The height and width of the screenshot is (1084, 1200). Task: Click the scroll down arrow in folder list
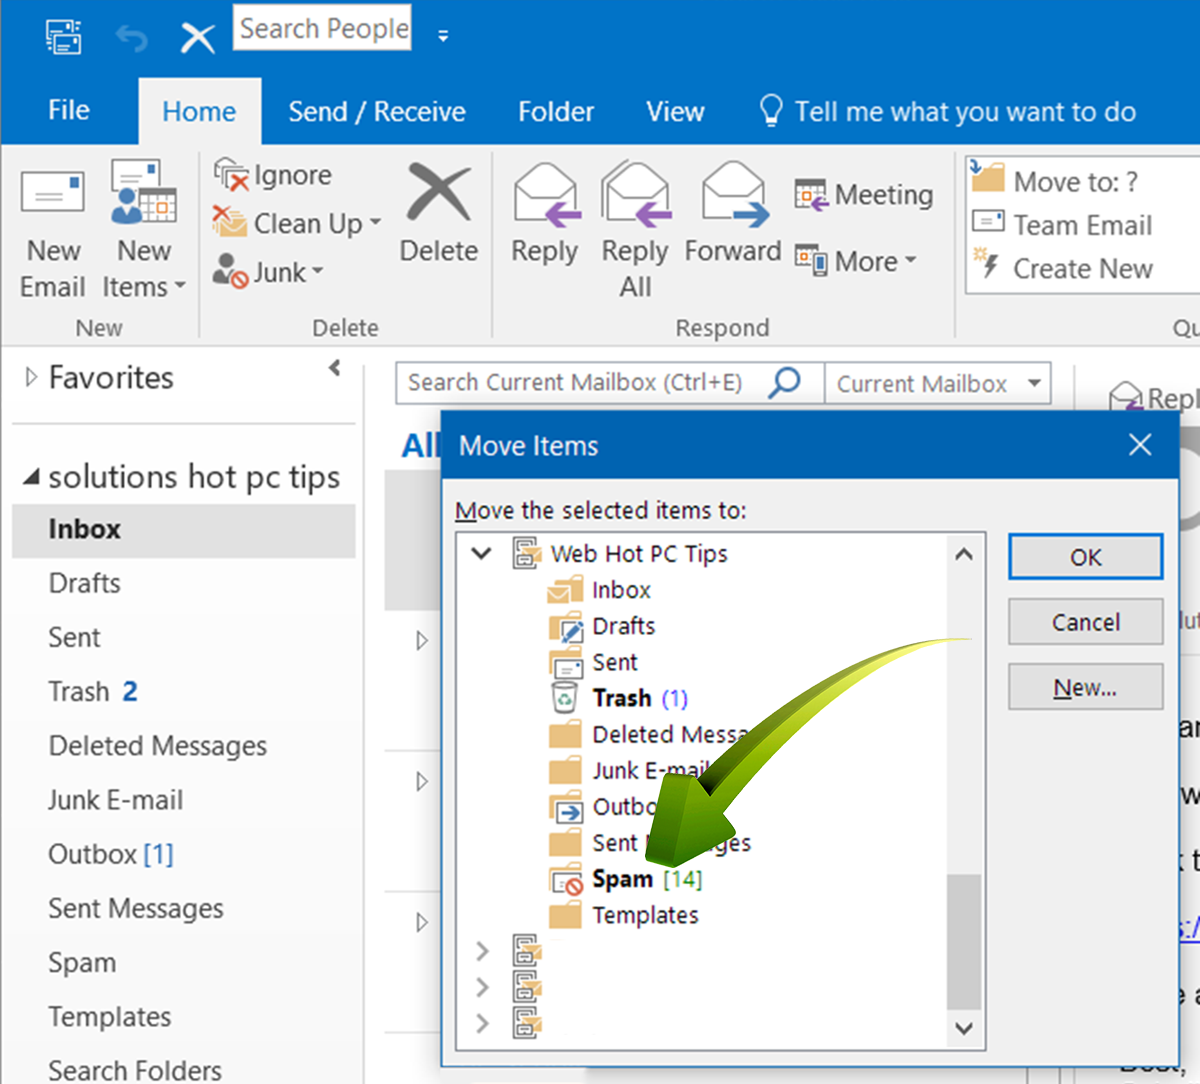click(x=964, y=1027)
